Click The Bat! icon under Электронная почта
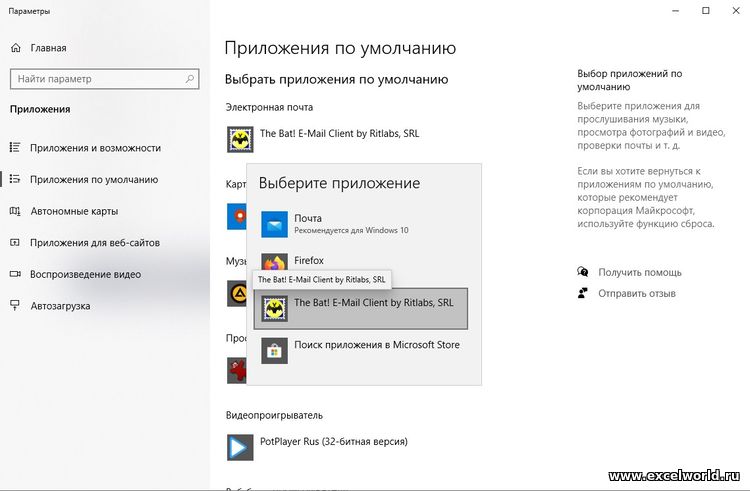Viewport: 750px width, 491px height. point(240,140)
